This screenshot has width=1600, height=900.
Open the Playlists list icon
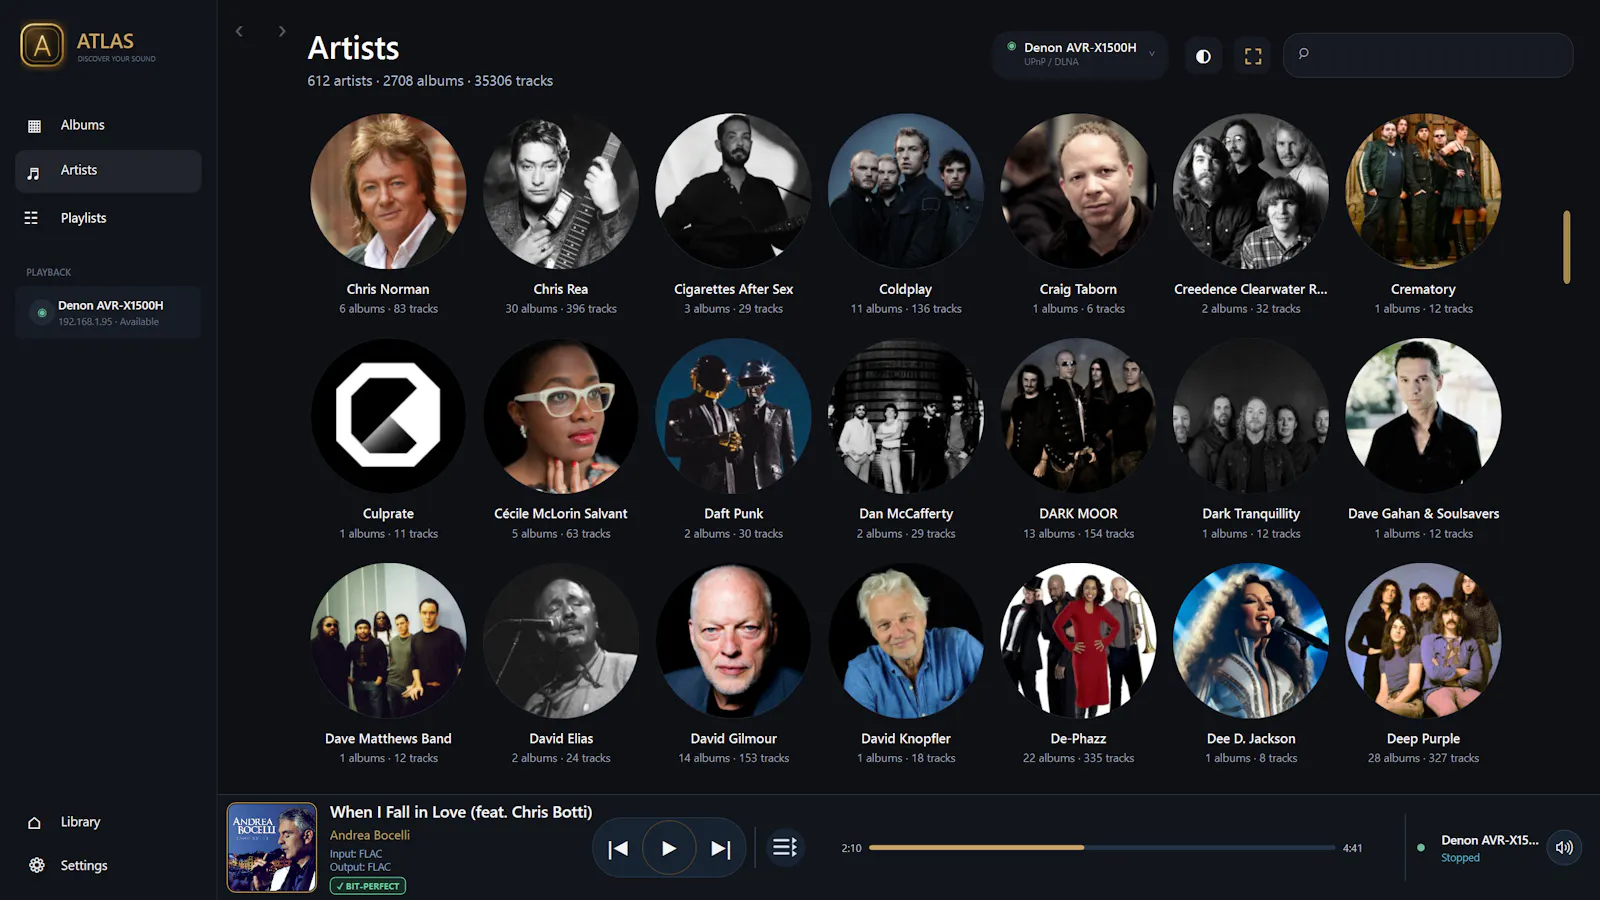coord(32,218)
